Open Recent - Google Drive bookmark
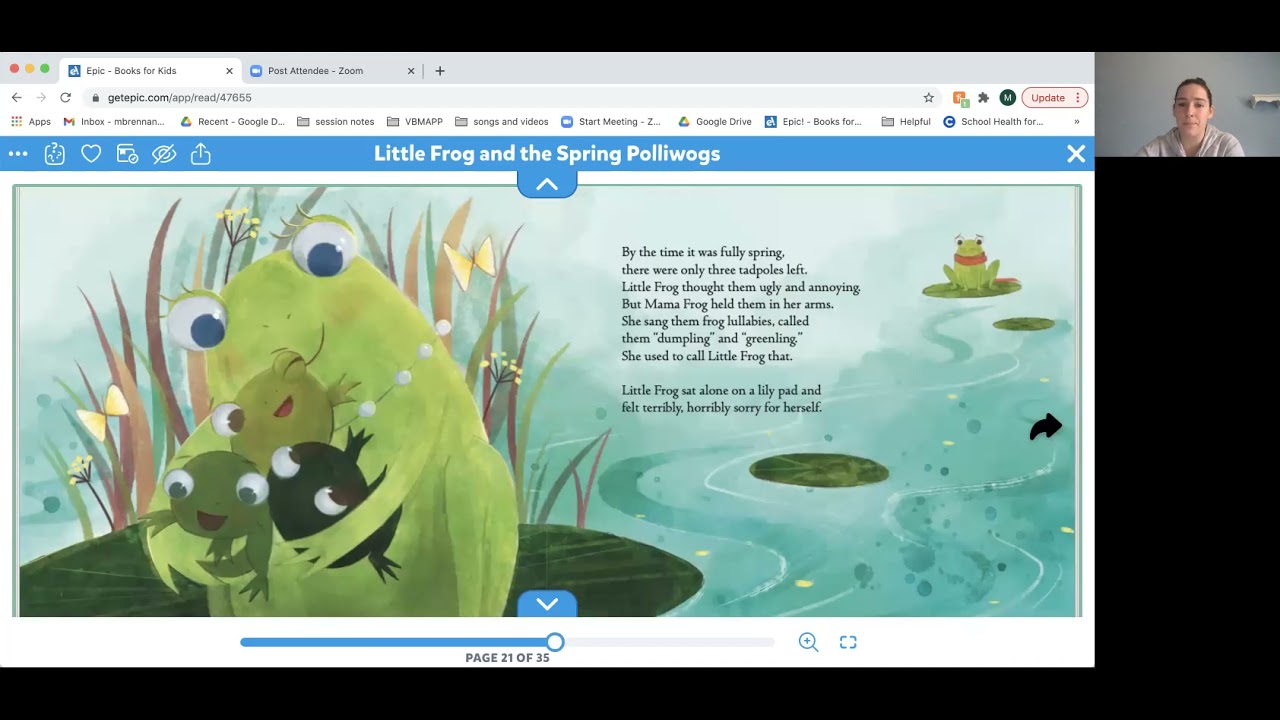This screenshot has height=720, width=1280. (x=232, y=122)
